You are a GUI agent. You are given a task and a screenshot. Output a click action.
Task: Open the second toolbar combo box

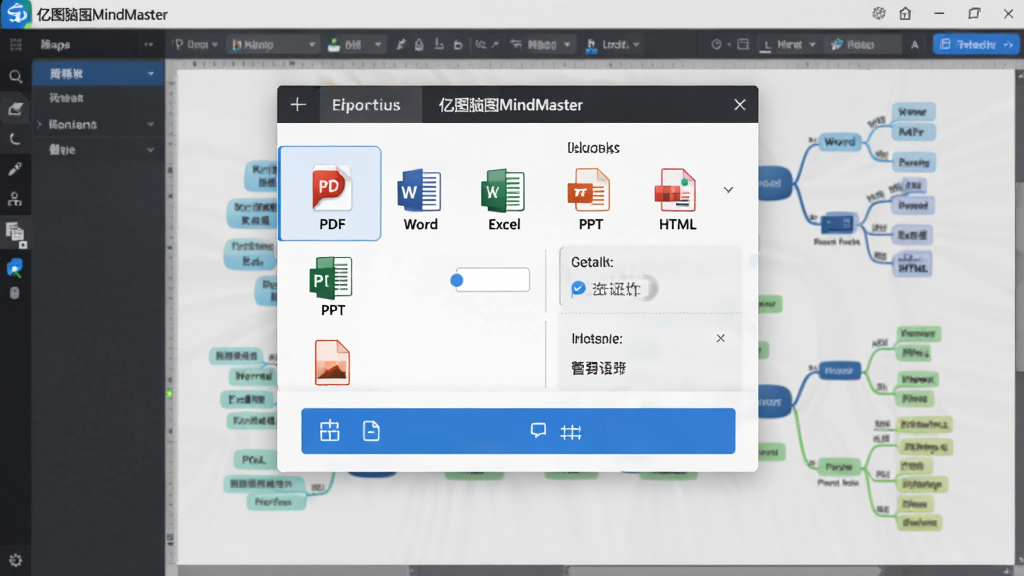pyautogui.click(x=274, y=44)
